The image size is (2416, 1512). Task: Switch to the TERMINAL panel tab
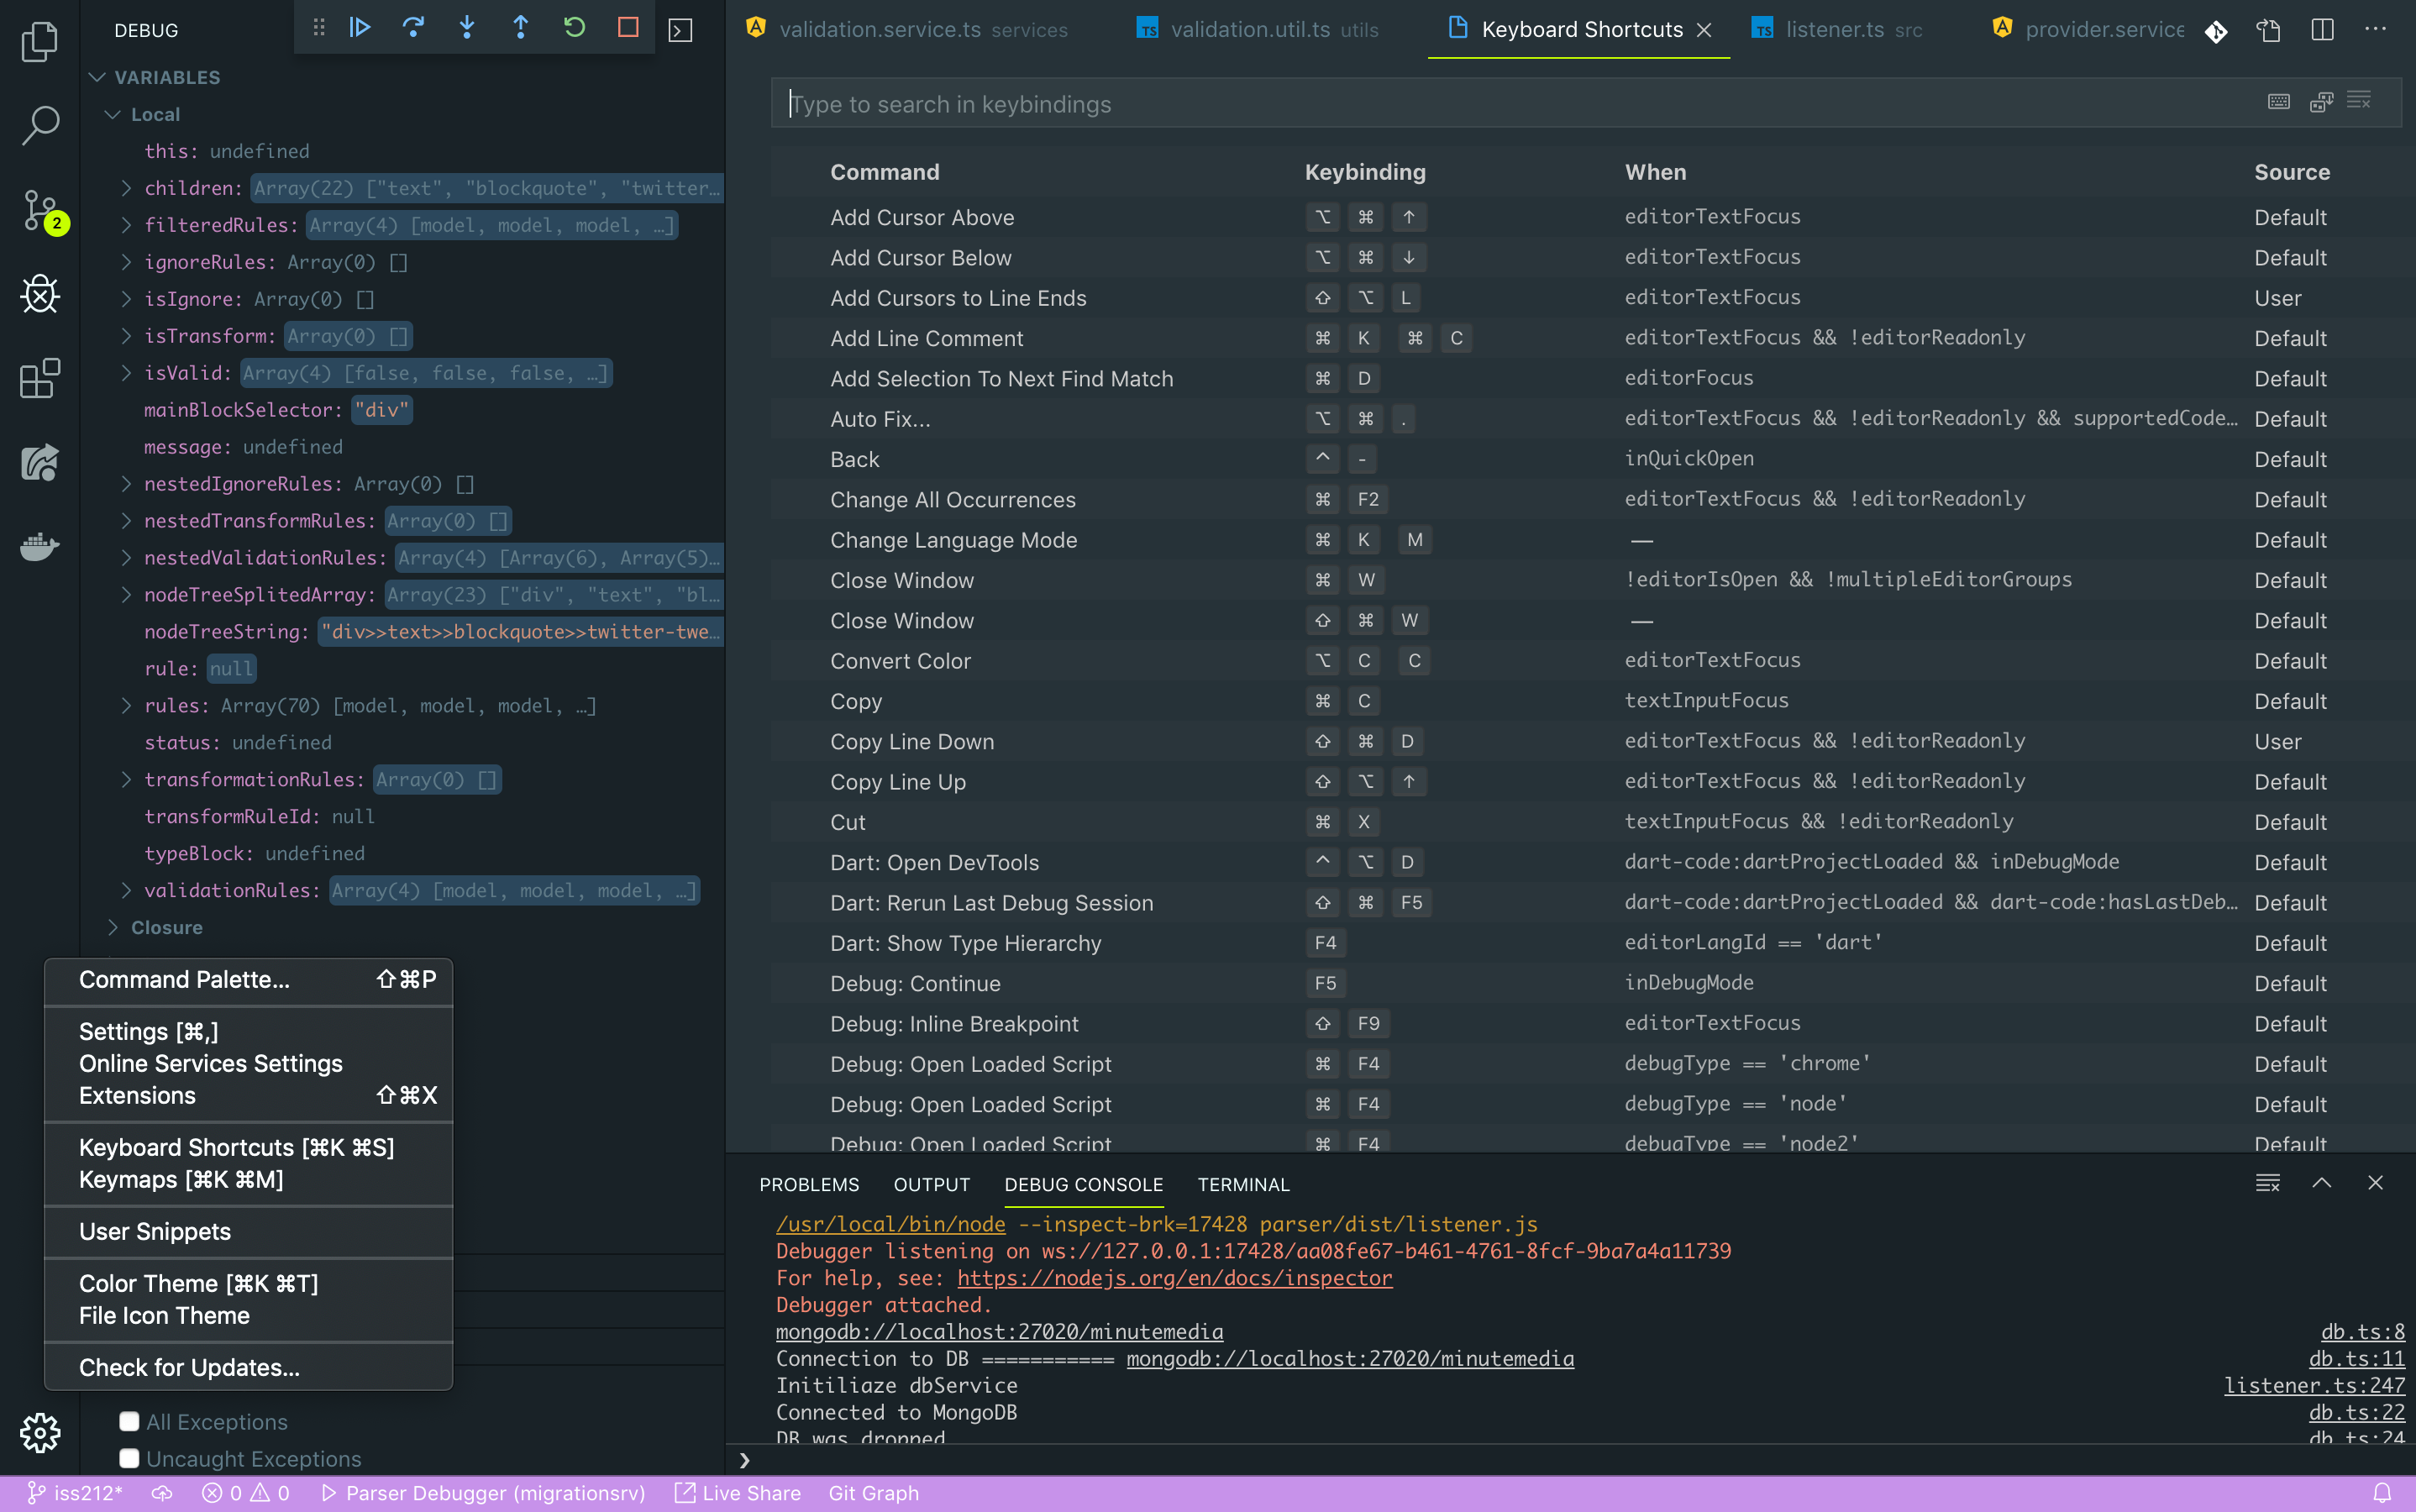(x=1244, y=1184)
